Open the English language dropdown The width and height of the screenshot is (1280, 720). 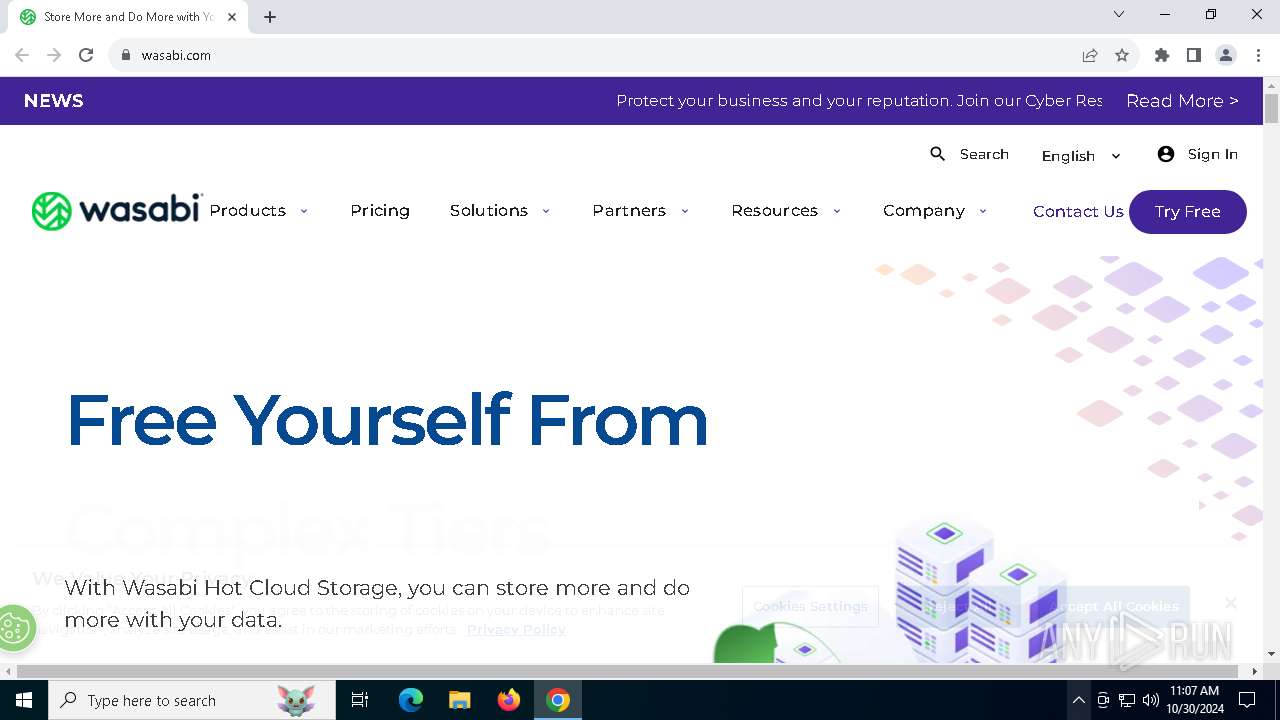1081,156
